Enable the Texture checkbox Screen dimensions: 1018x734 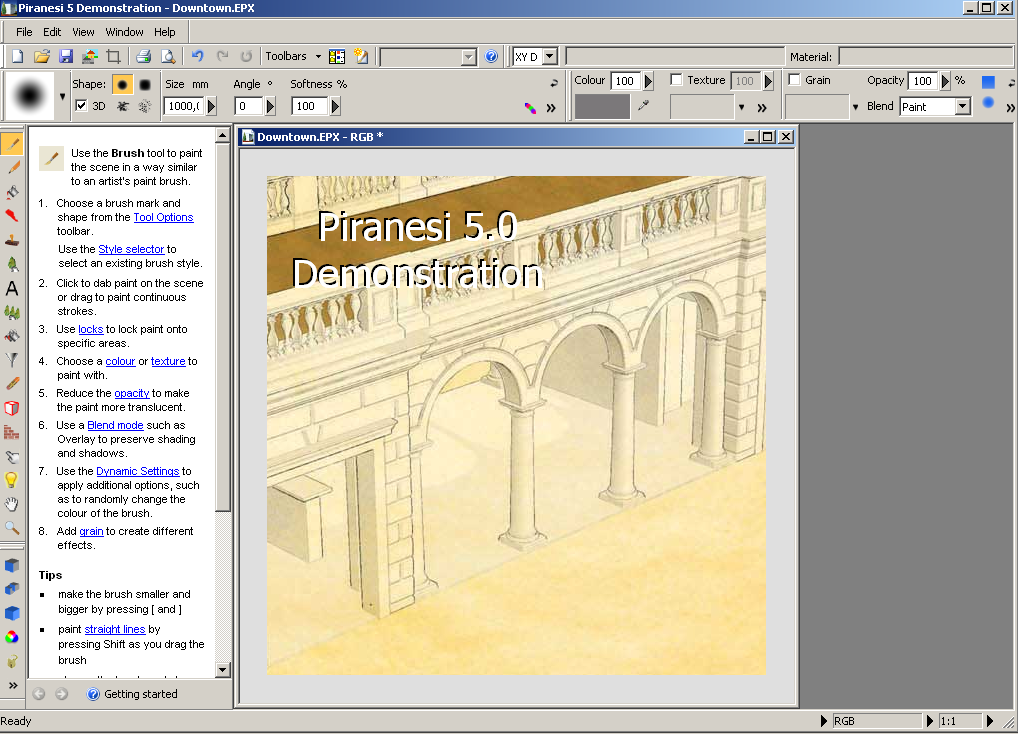click(677, 79)
